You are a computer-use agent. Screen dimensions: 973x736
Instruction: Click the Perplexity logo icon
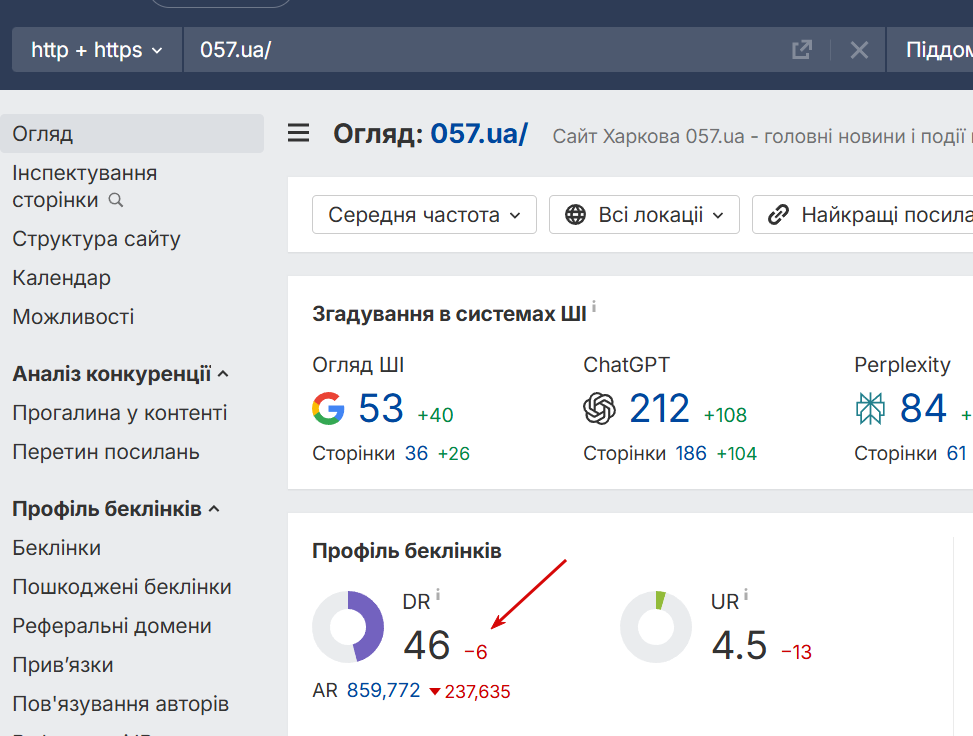click(x=870, y=408)
